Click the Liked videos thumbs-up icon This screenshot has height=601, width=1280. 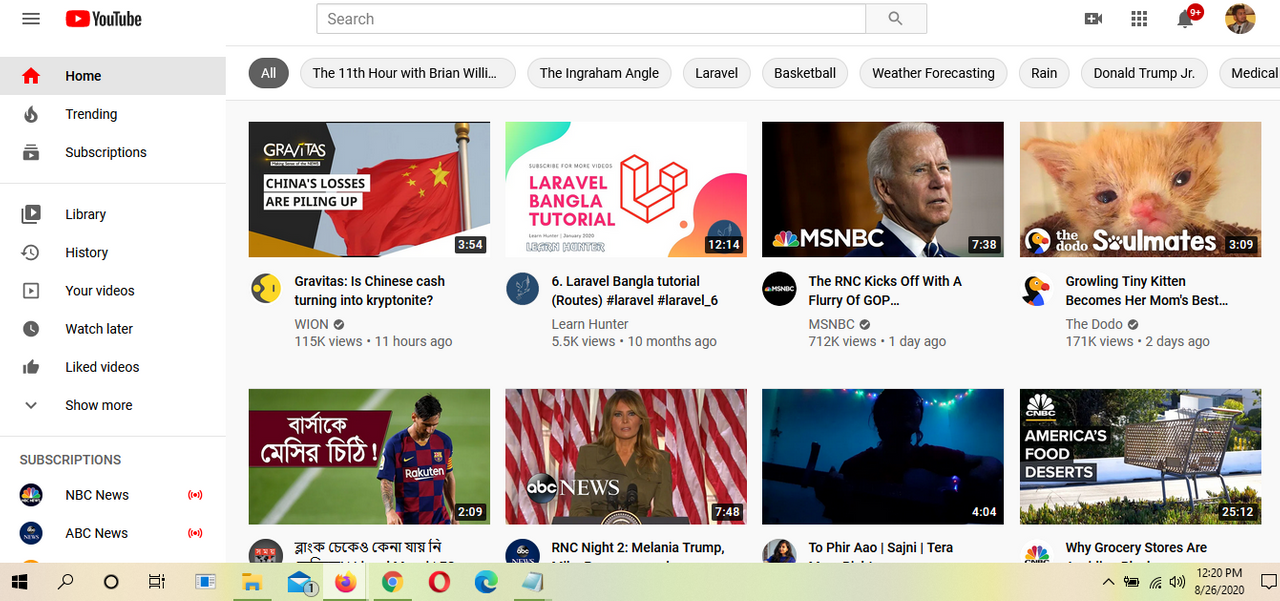pos(31,367)
